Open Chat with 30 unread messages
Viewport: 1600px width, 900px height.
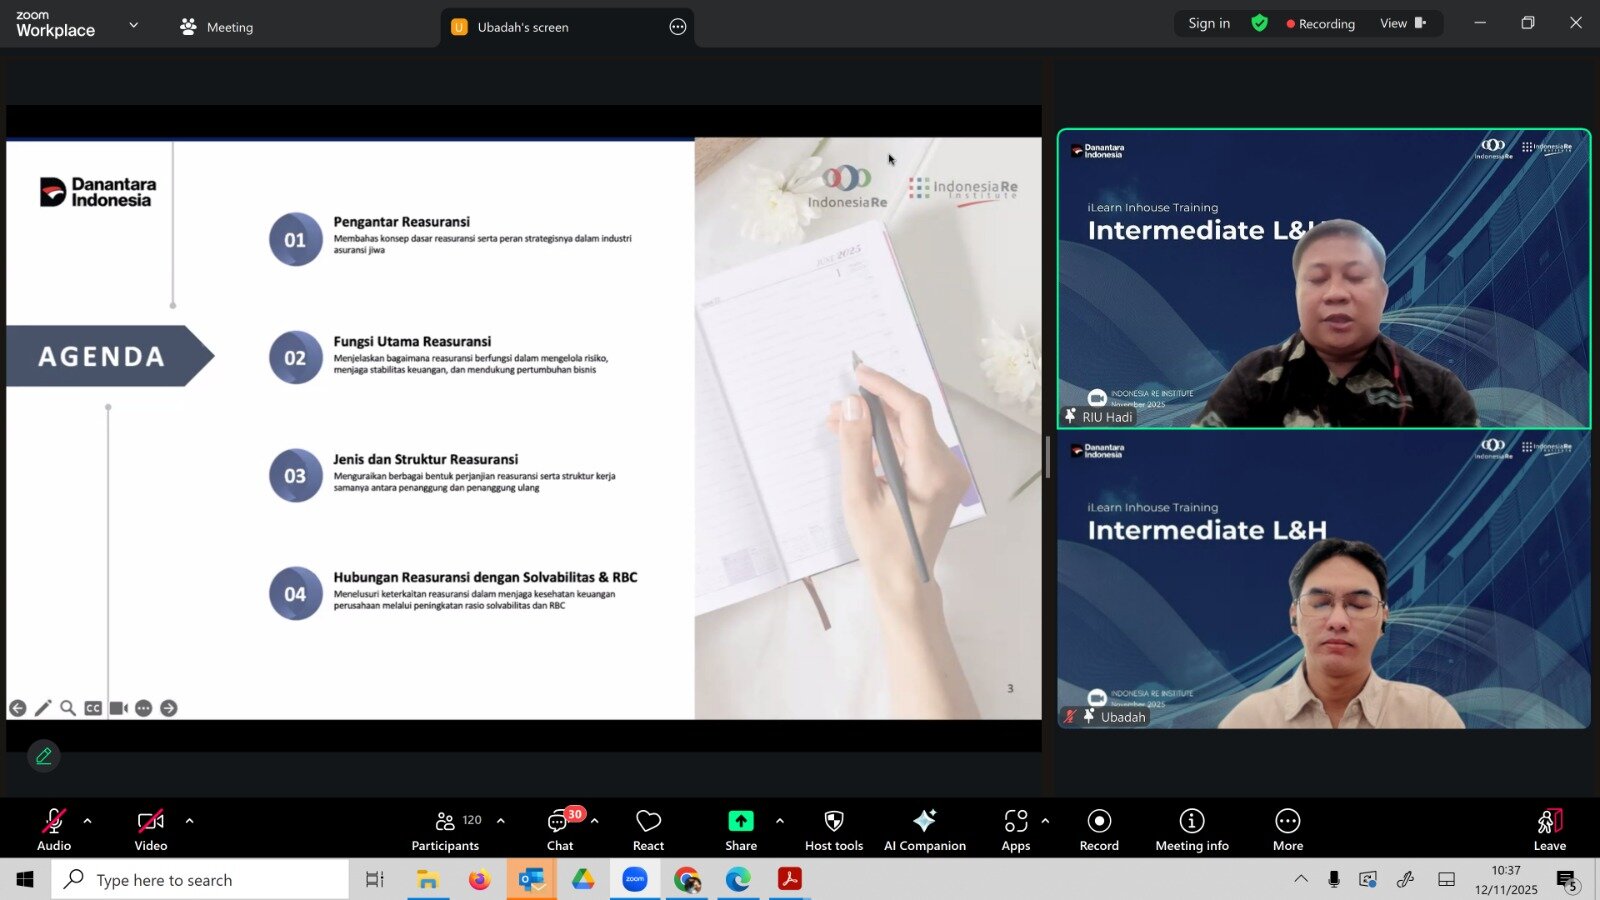tap(560, 829)
